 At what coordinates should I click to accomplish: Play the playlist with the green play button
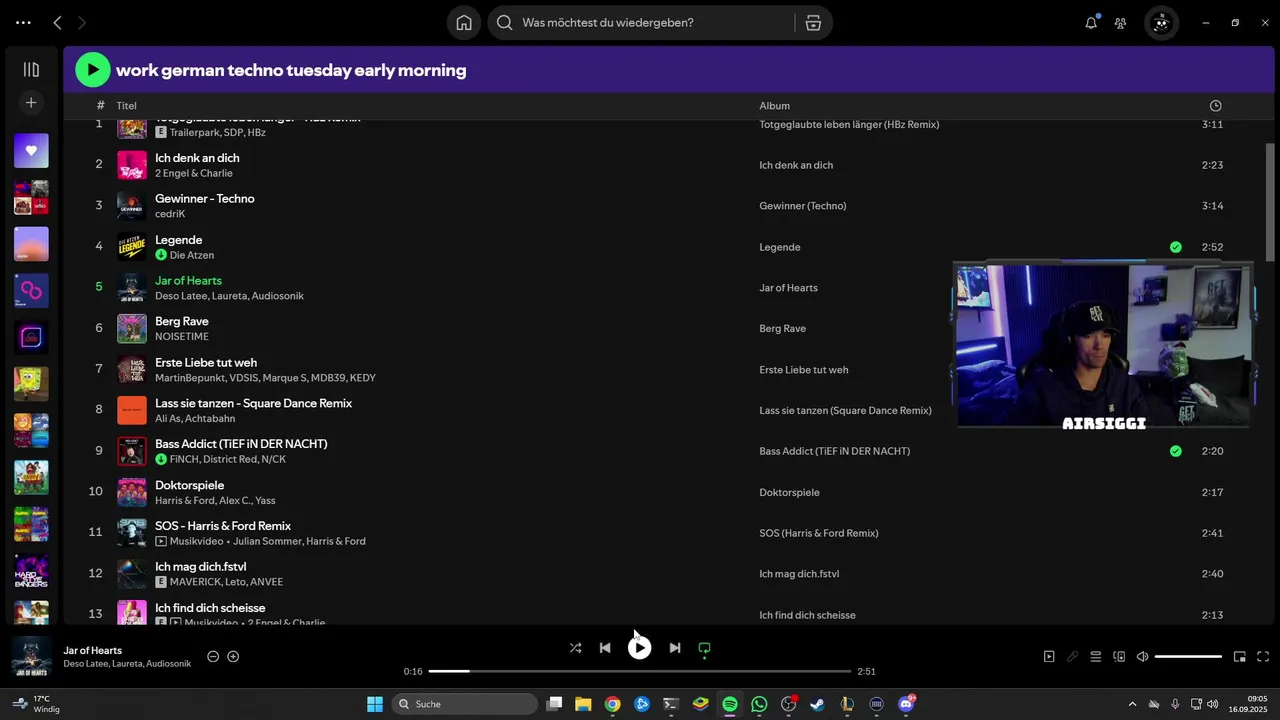(x=93, y=70)
